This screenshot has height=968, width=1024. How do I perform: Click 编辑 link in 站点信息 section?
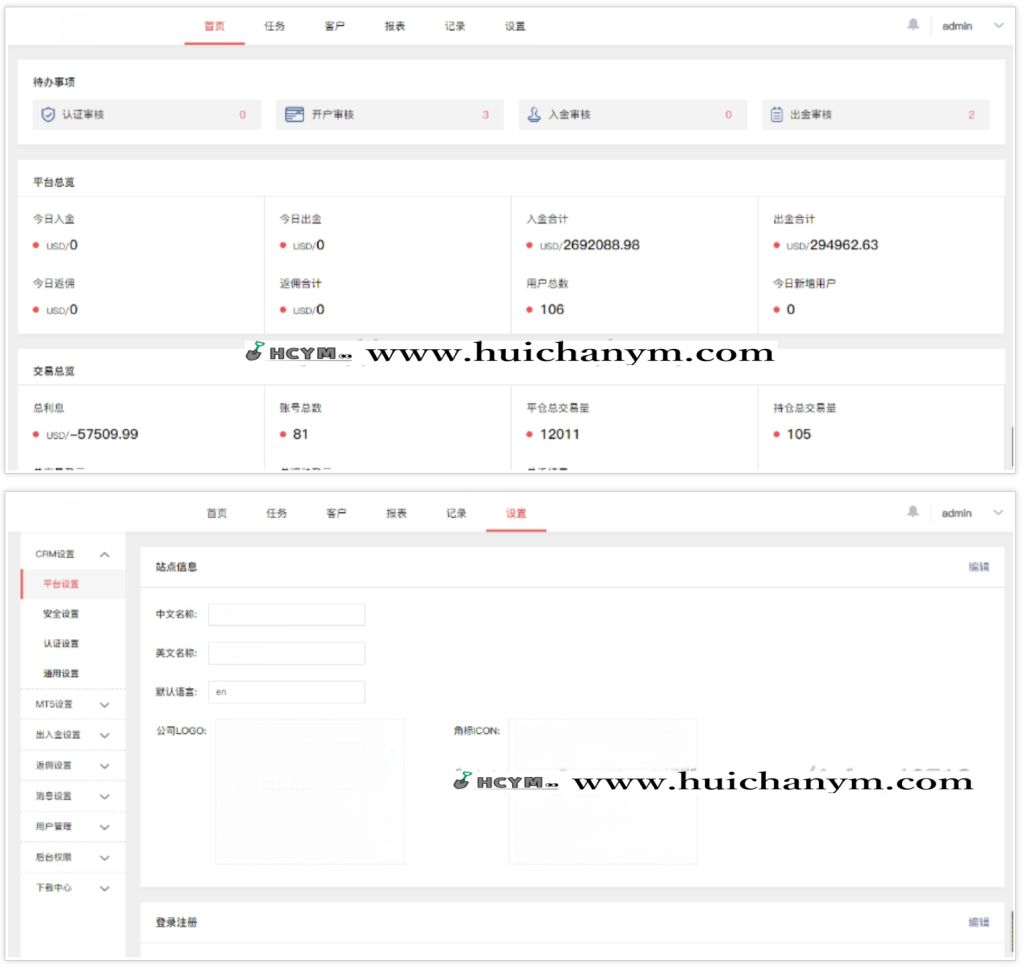click(x=978, y=567)
